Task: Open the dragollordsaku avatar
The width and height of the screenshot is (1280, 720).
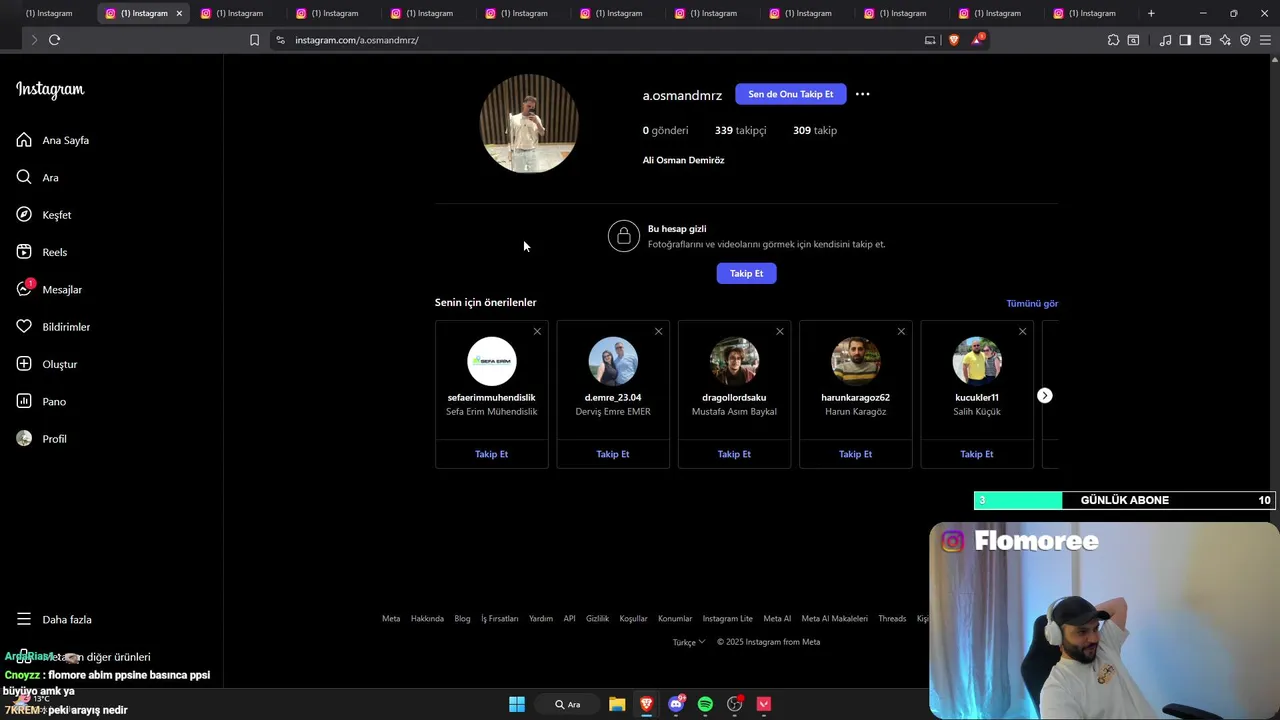Action: (x=734, y=361)
